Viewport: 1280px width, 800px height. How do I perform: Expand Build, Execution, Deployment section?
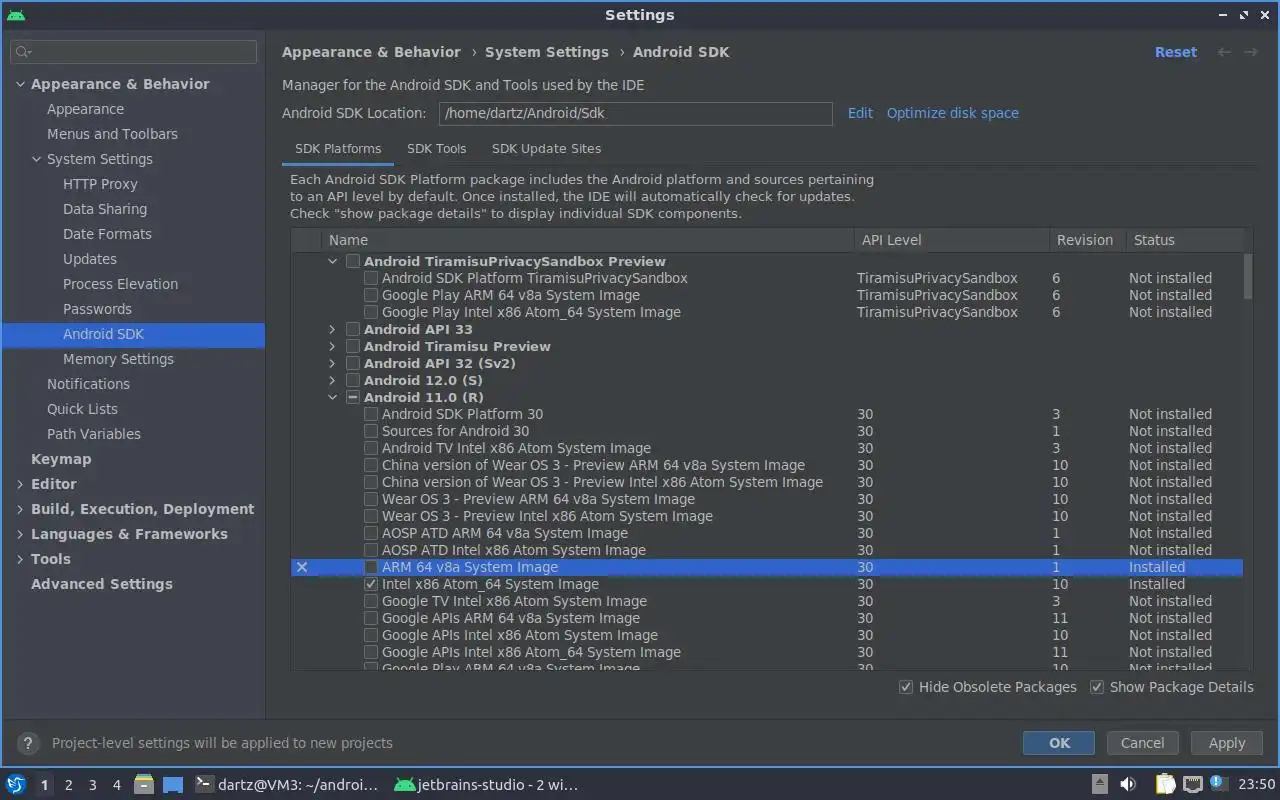coord(20,509)
